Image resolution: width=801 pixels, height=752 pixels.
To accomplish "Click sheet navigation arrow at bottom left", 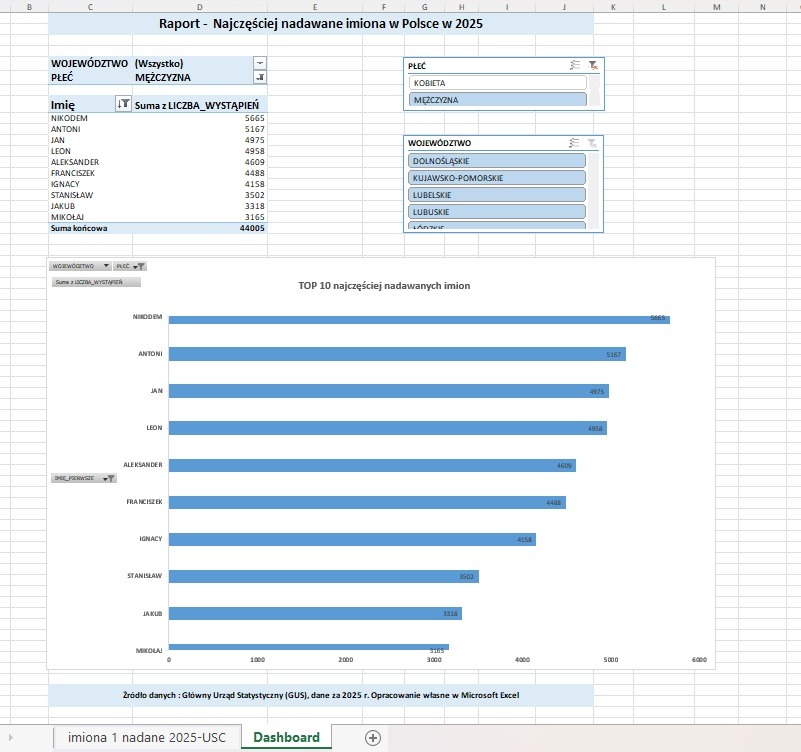I will tap(10, 737).
